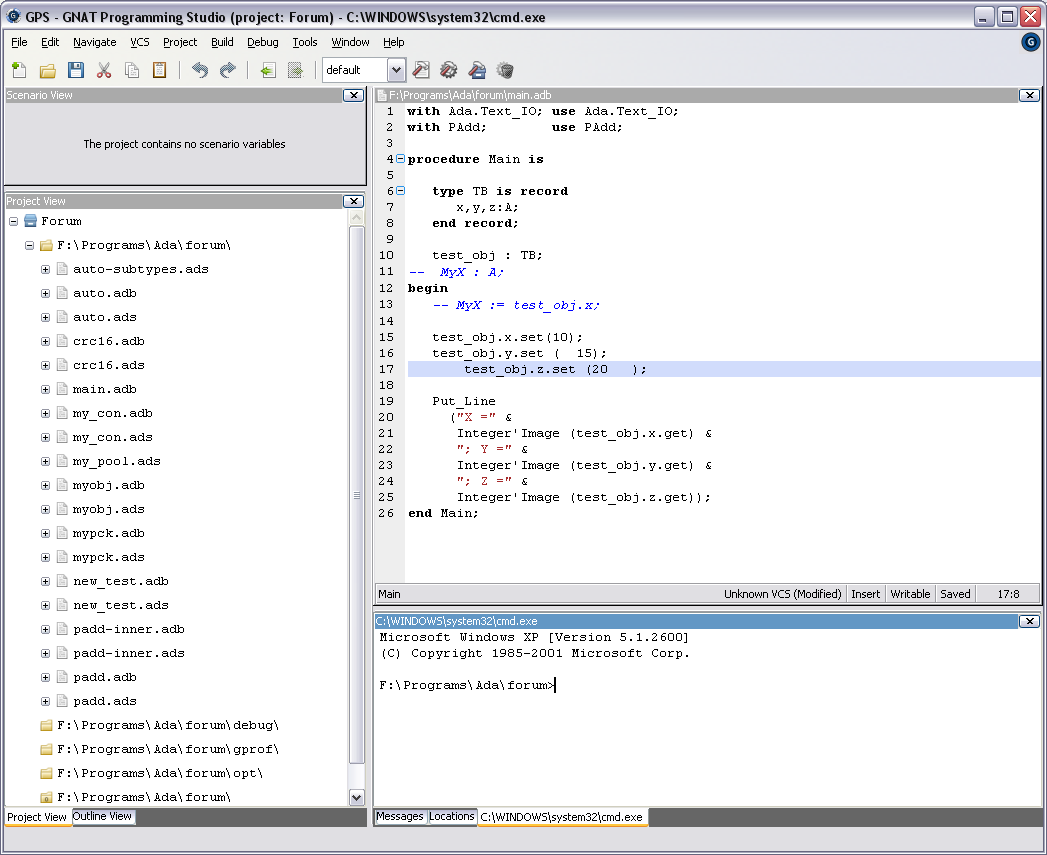Switch to the Outline View tab
Viewport: 1047px width, 855px height.
point(103,817)
